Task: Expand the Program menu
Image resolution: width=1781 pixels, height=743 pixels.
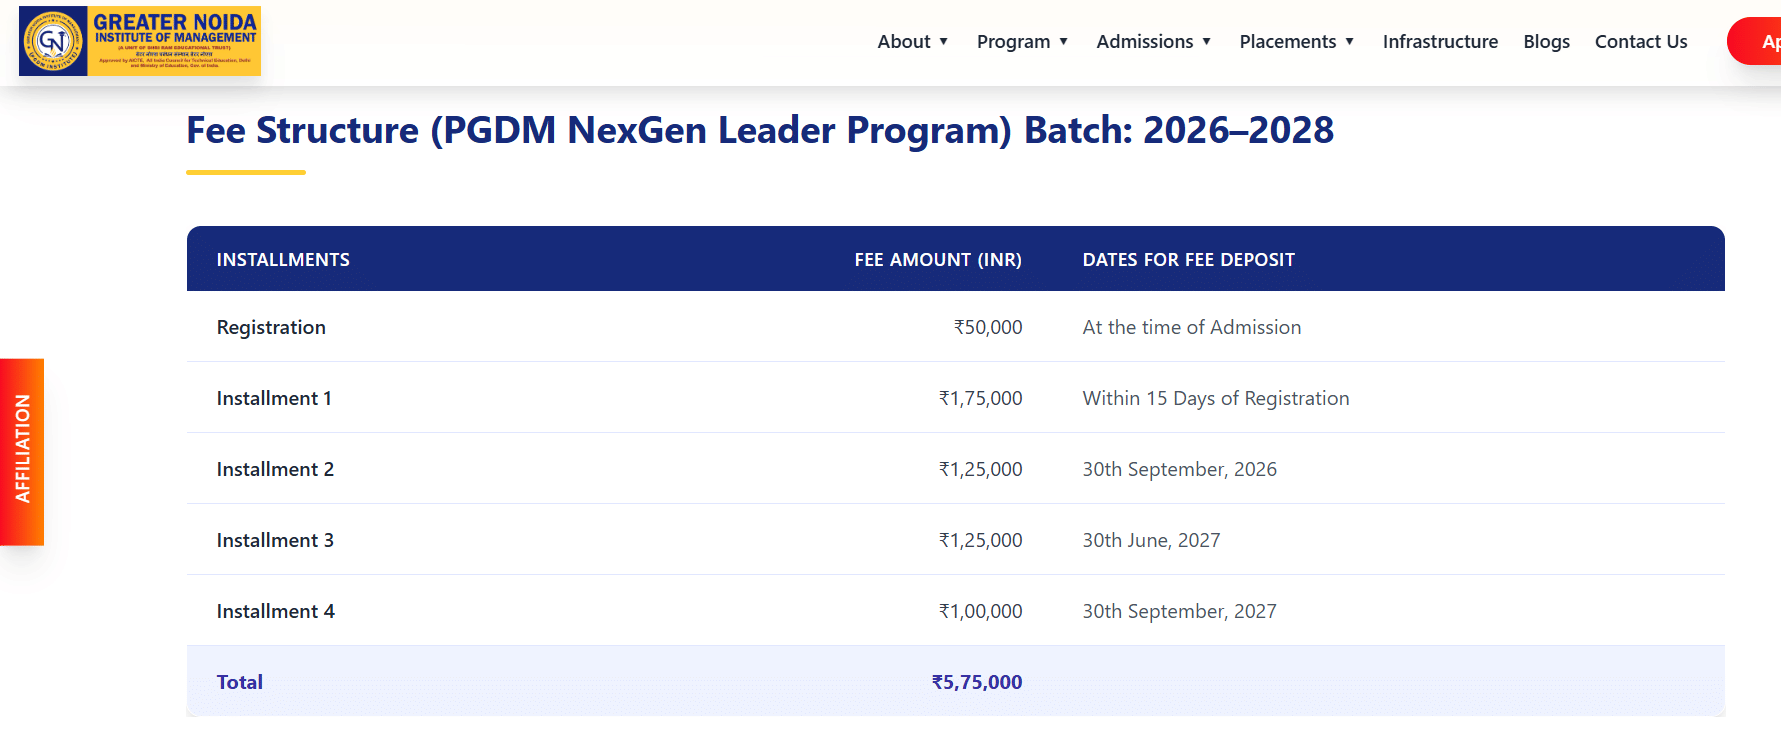Action: (1022, 42)
